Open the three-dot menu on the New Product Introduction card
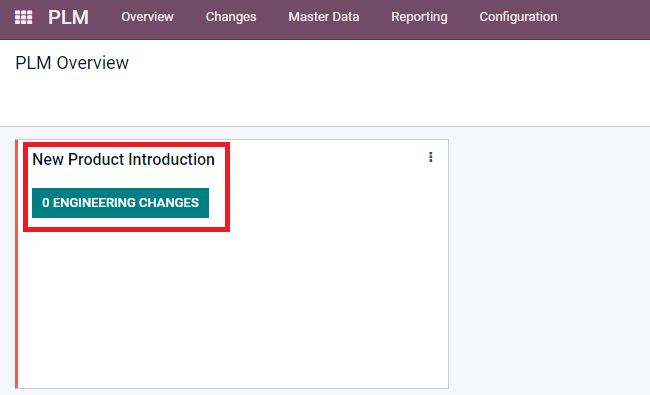 [431, 157]
